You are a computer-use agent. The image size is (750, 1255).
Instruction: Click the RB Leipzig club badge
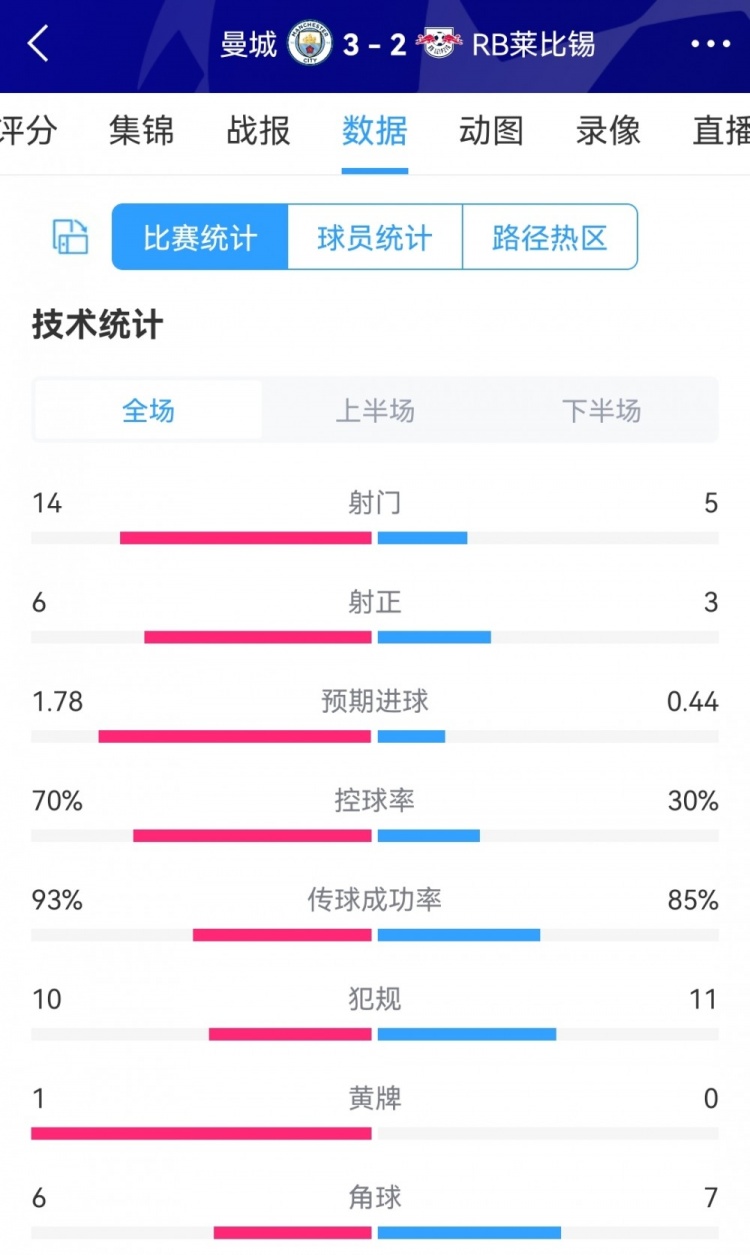[436, 43]
